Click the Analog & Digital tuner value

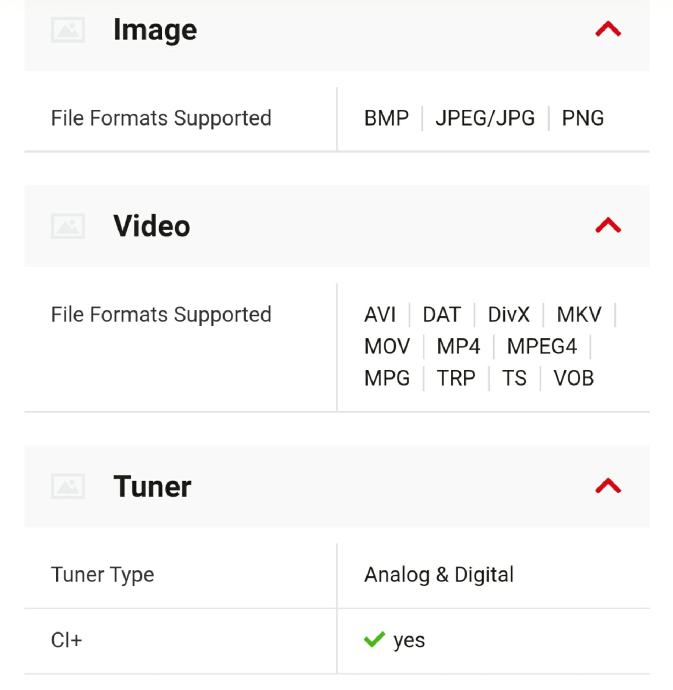click(439, 575)
